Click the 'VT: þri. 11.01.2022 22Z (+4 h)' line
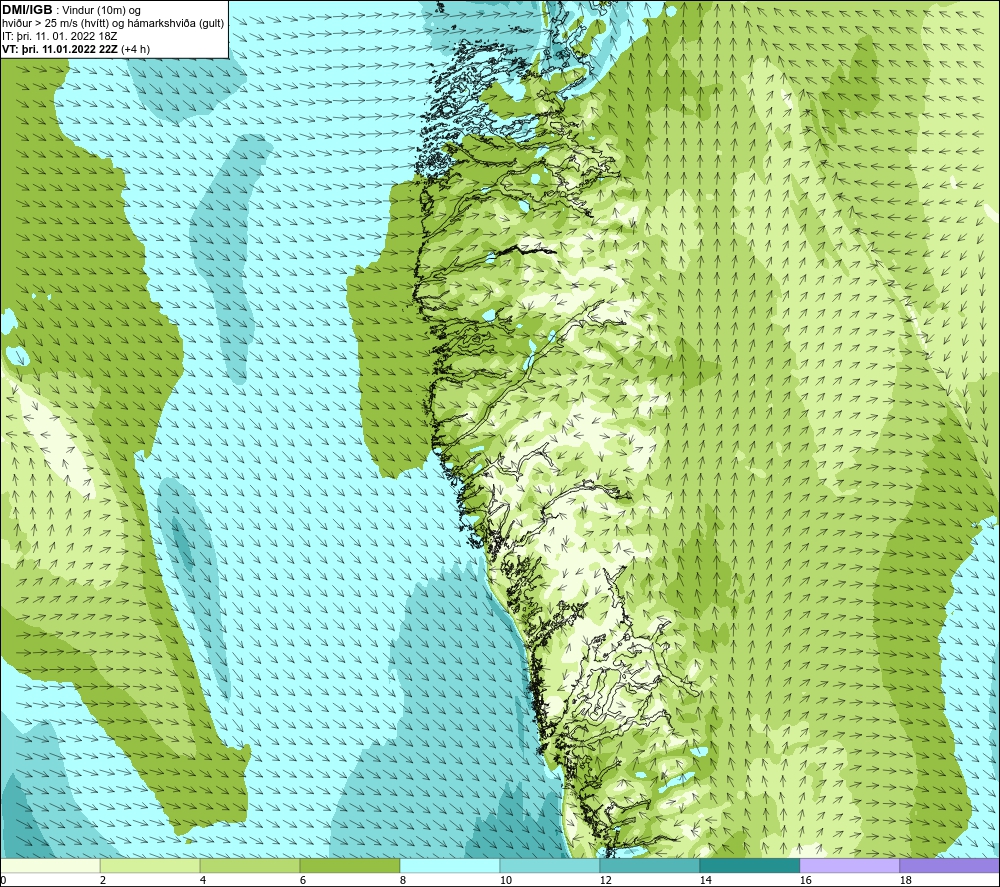 [76, 49]
